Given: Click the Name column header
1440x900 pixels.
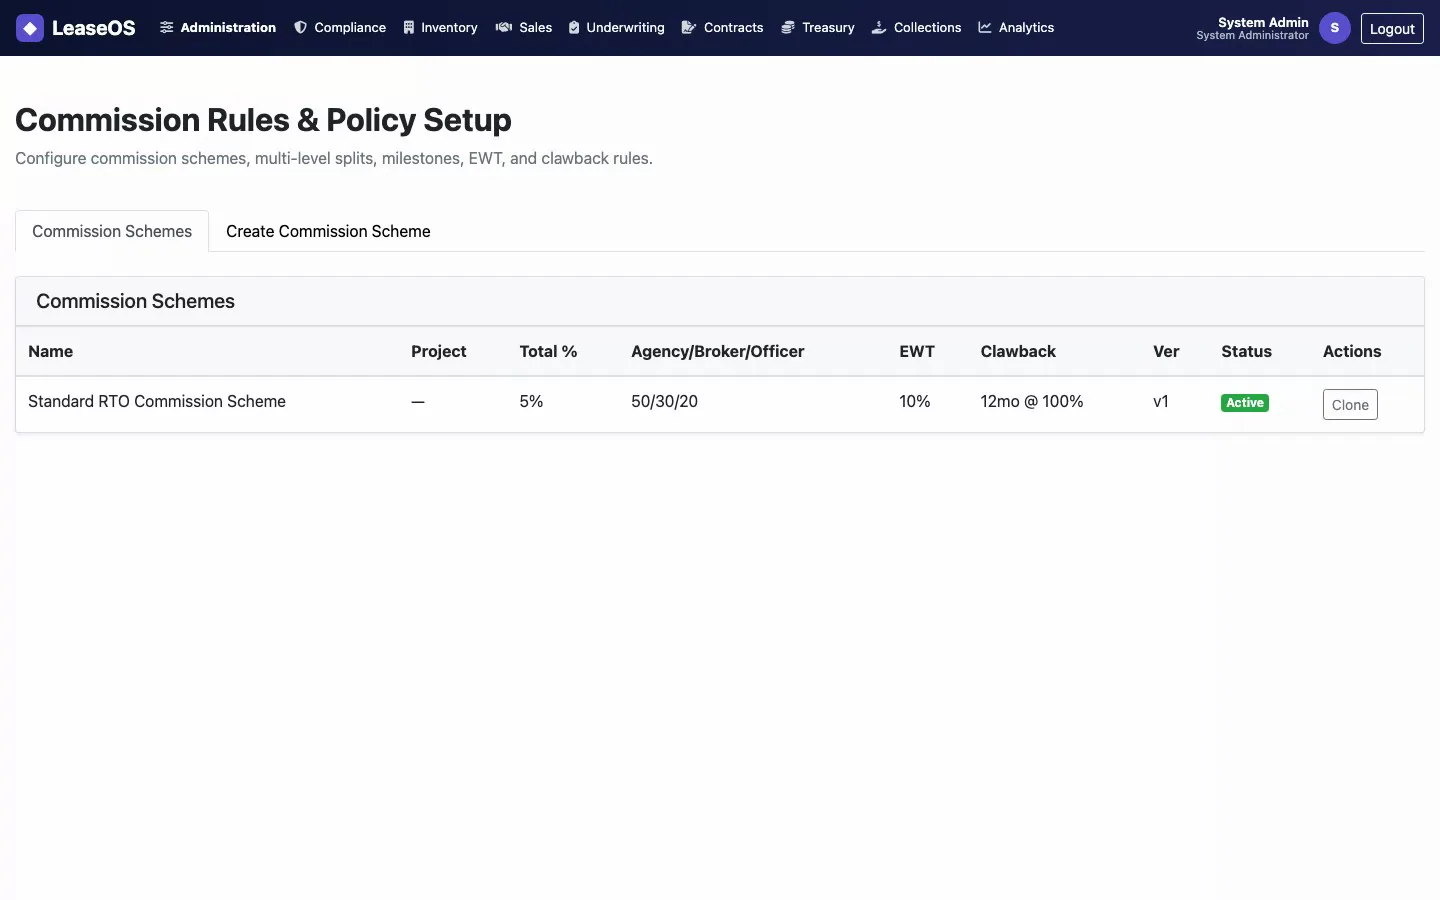Looking at the screenshot, I should click(x=50, y=351).
